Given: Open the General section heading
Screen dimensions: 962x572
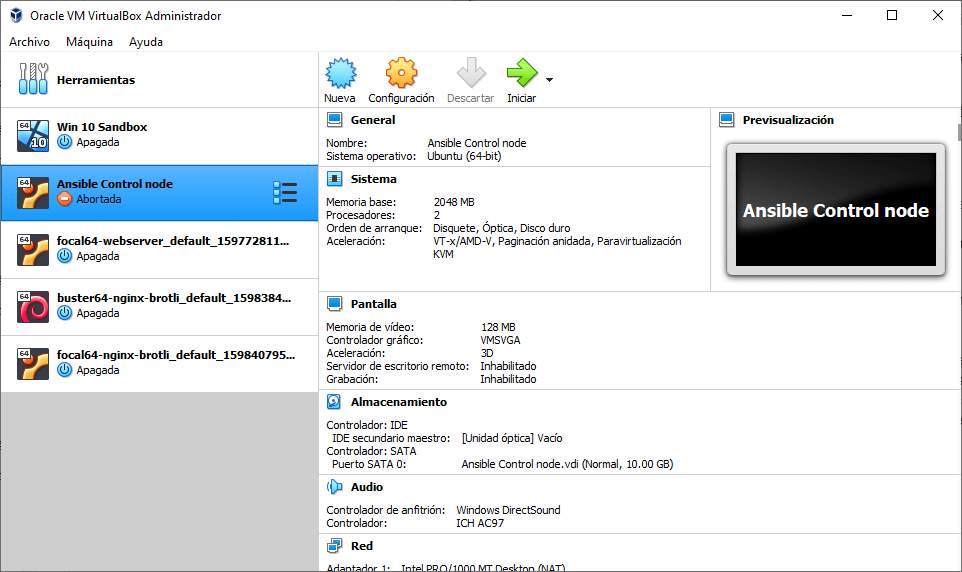Looking at the screenshot, I should pos(373,120).
